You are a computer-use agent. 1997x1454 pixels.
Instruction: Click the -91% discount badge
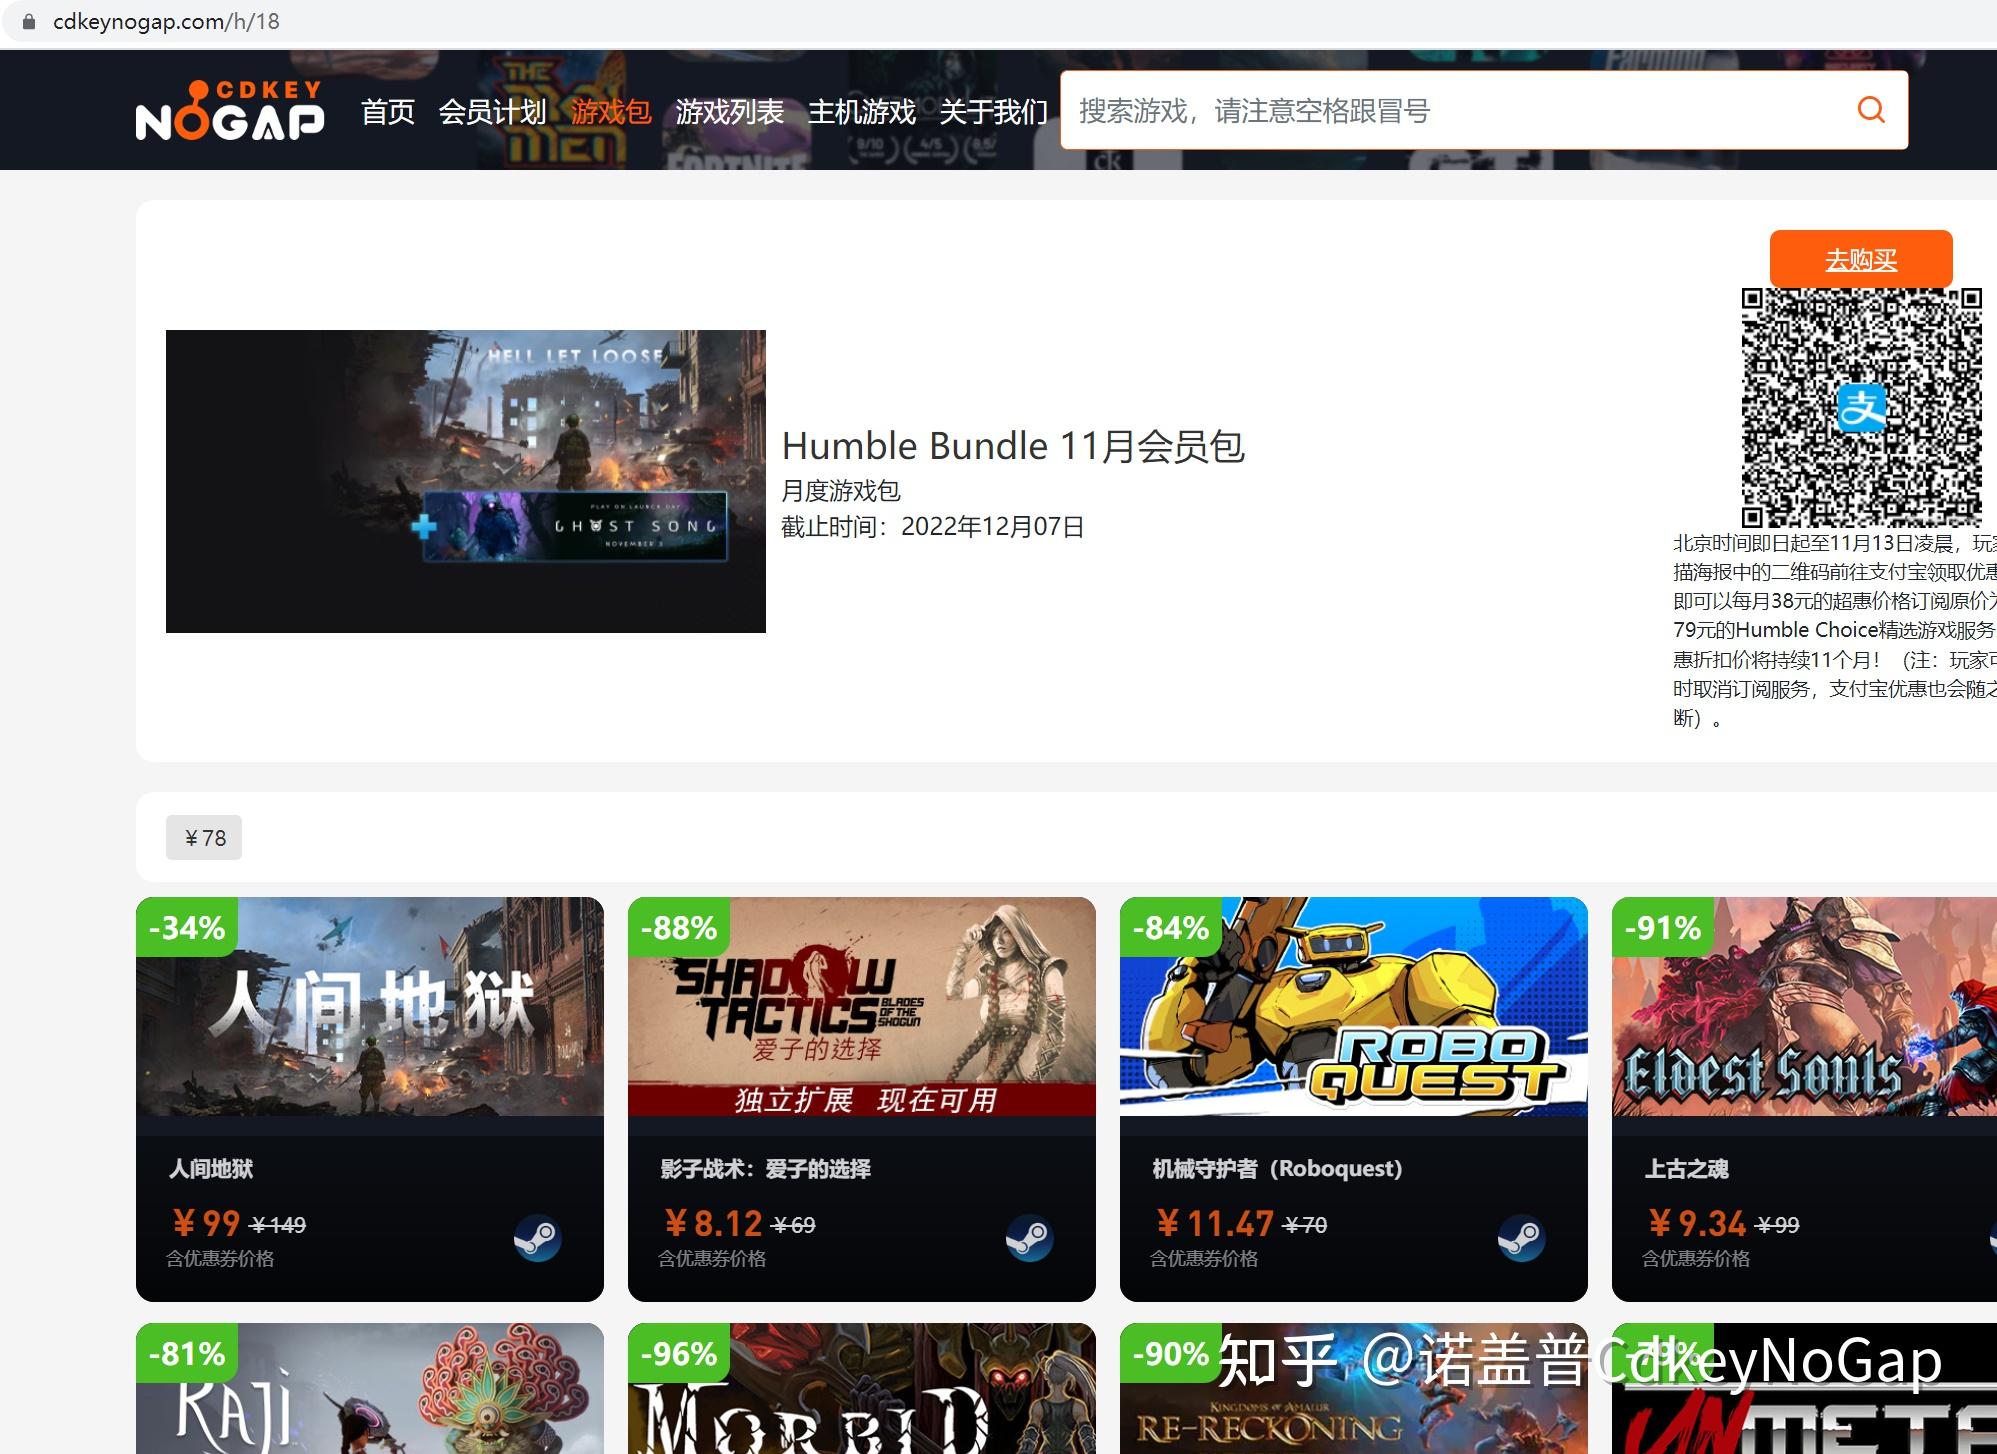(x=1663, y=927)
